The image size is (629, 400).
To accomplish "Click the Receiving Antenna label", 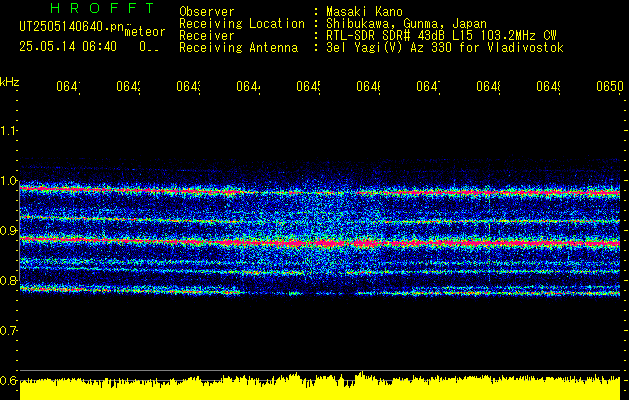I will tap(238, 48).
